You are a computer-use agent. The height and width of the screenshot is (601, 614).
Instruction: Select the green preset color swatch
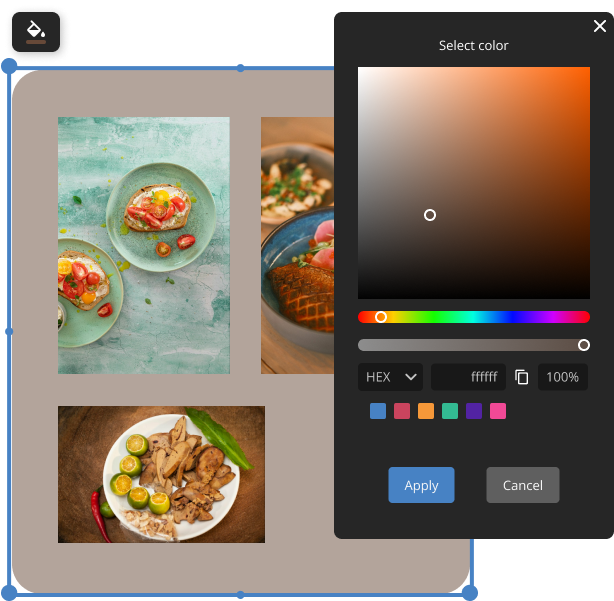point(450,411)
